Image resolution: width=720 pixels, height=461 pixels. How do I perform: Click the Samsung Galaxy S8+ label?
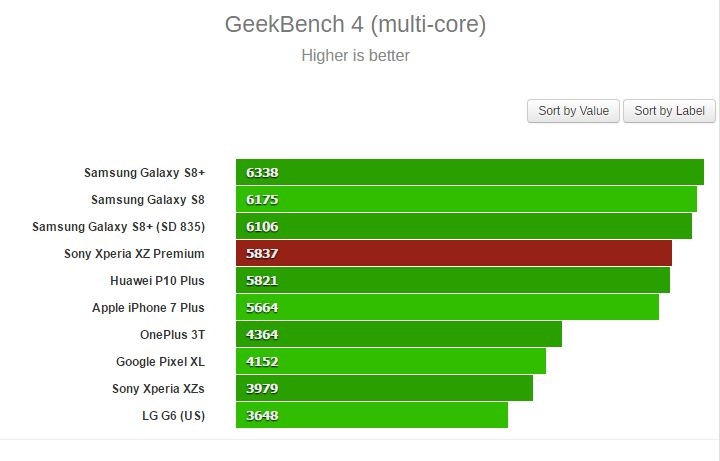tap(144, 172)
